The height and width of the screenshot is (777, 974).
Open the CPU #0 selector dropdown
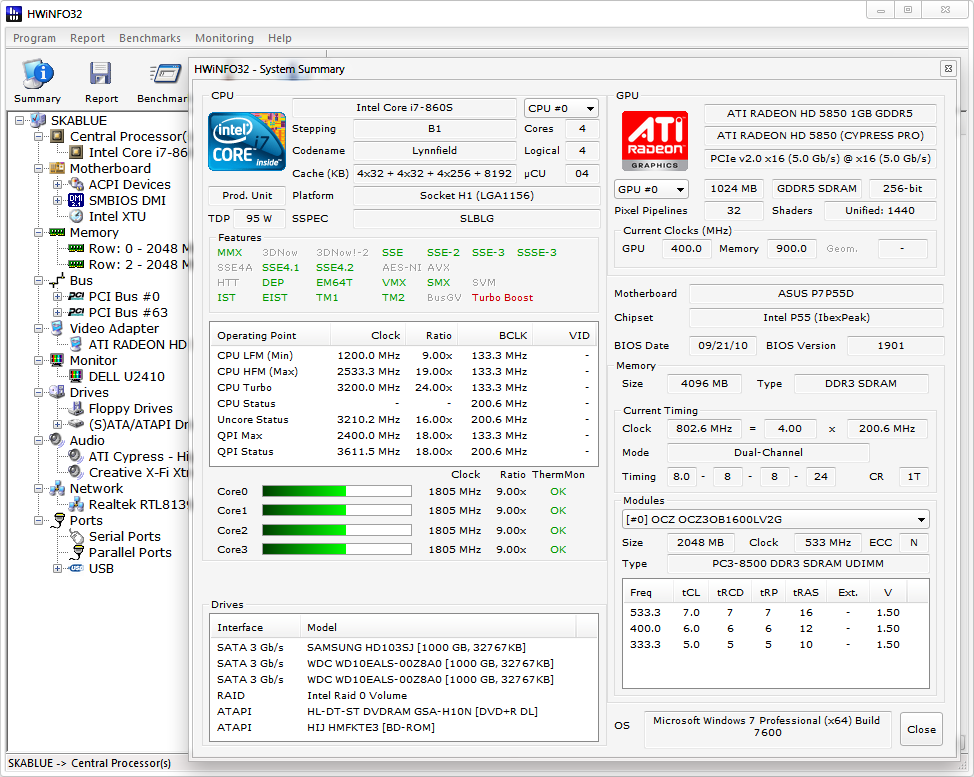(561, 108)
